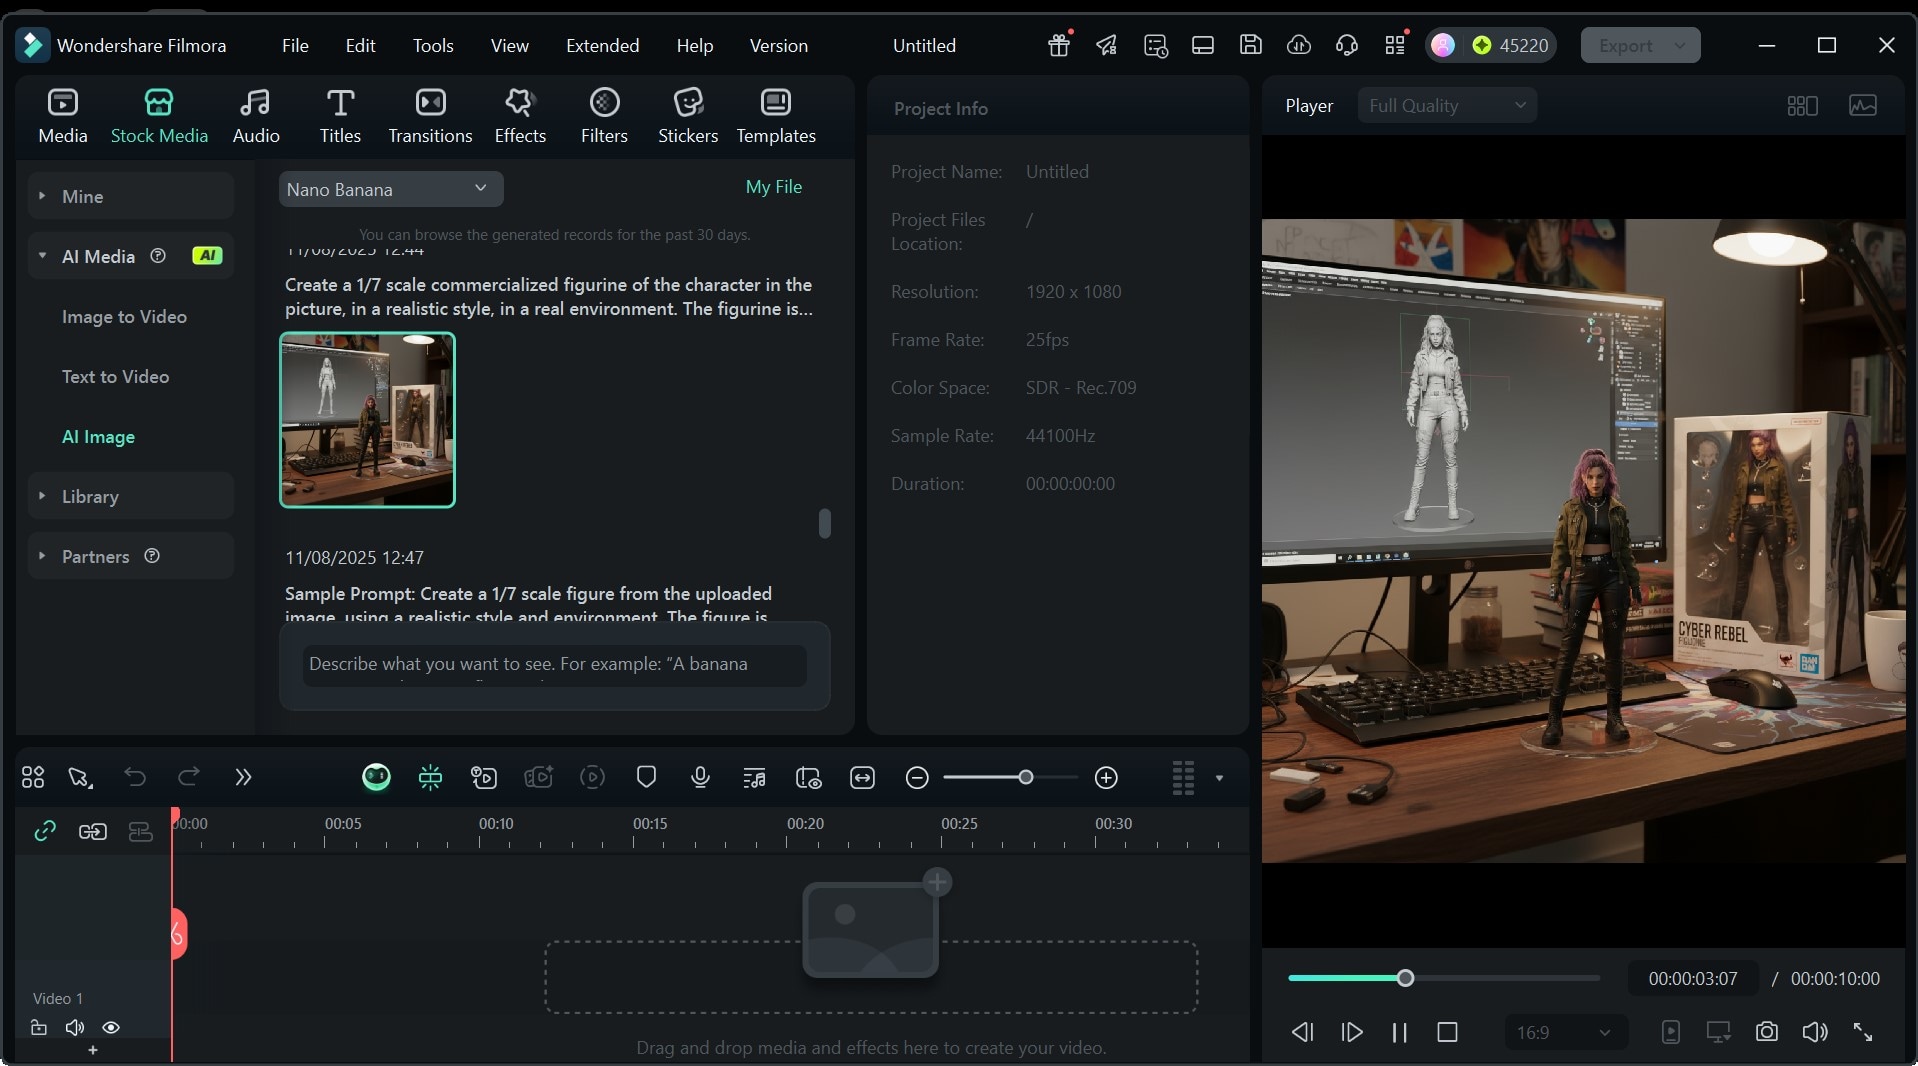Lock the Video 1 track

click(39, 1027)
